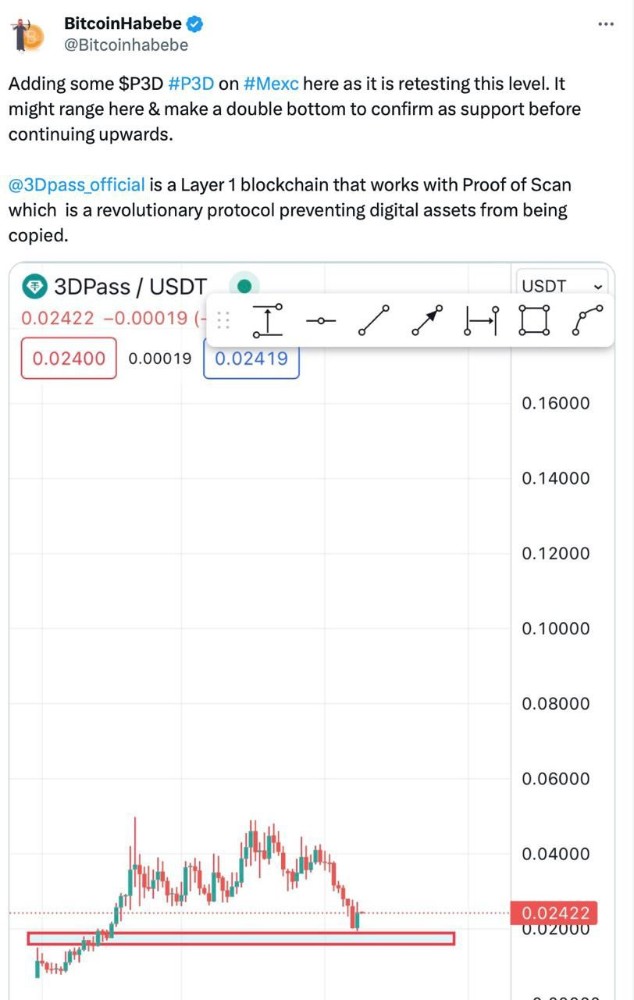Select the long position measure tool
634x1000 pixels.
tap(267, 320)
